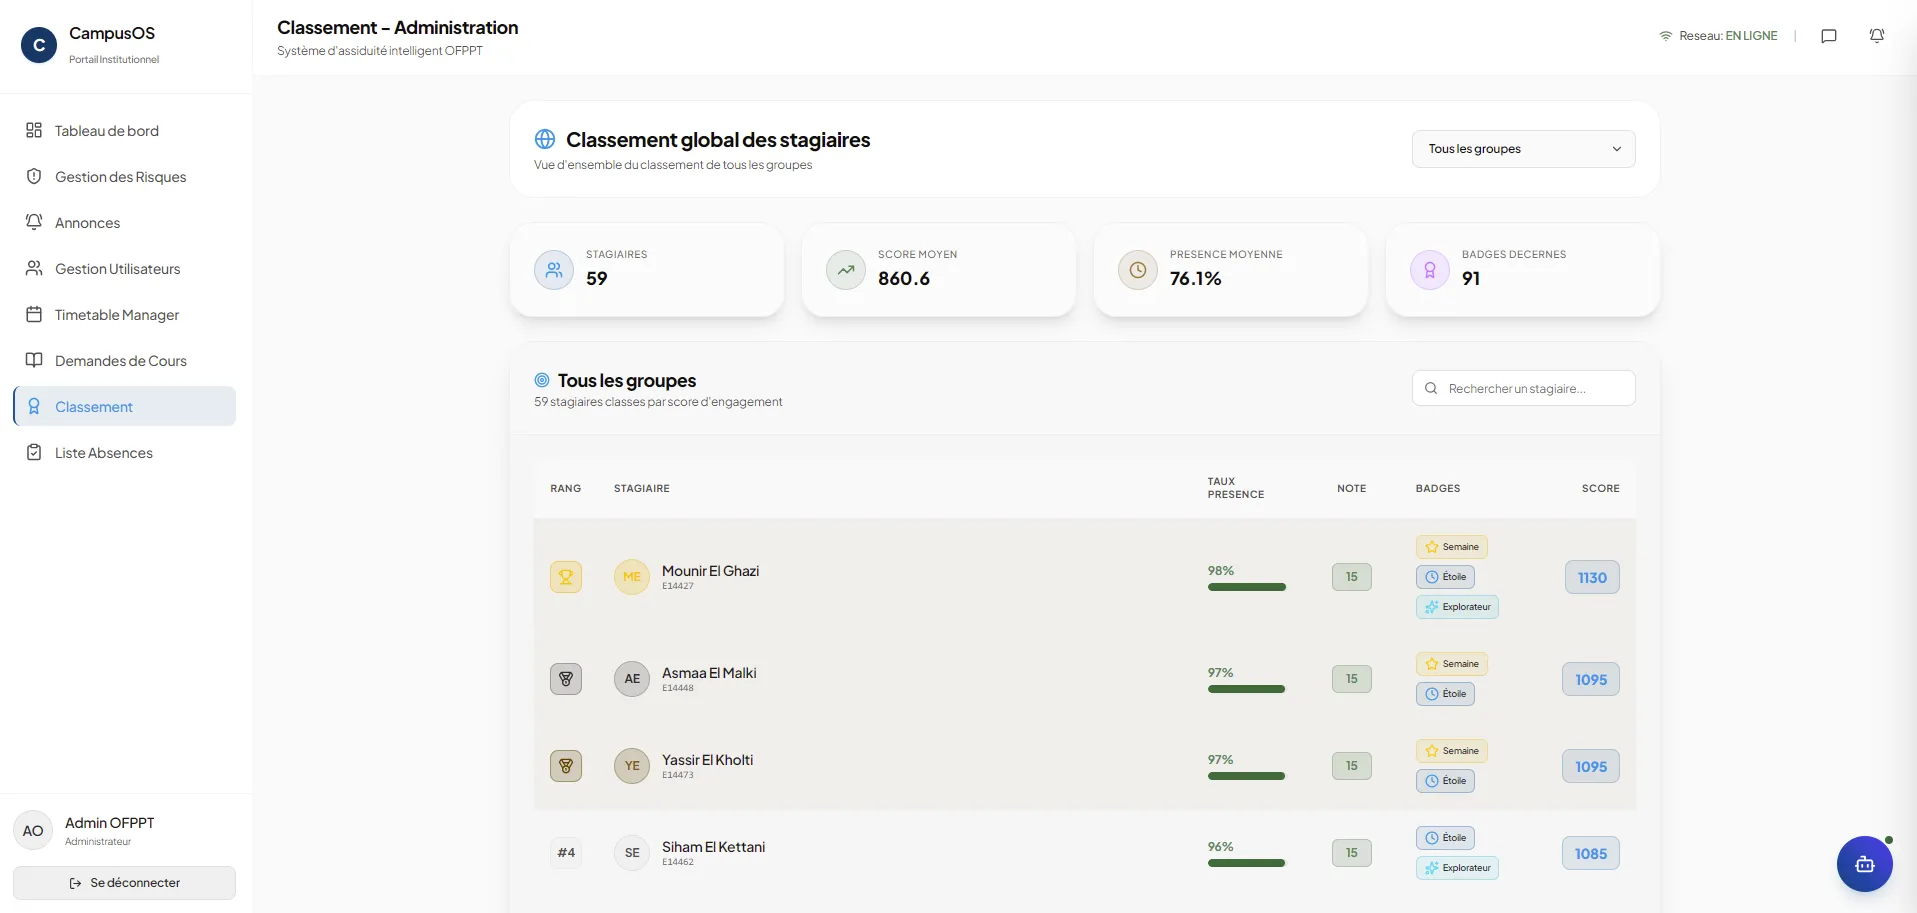Select trainee name Siham El Kettani

pyautogui.click(x=713, y=847)
